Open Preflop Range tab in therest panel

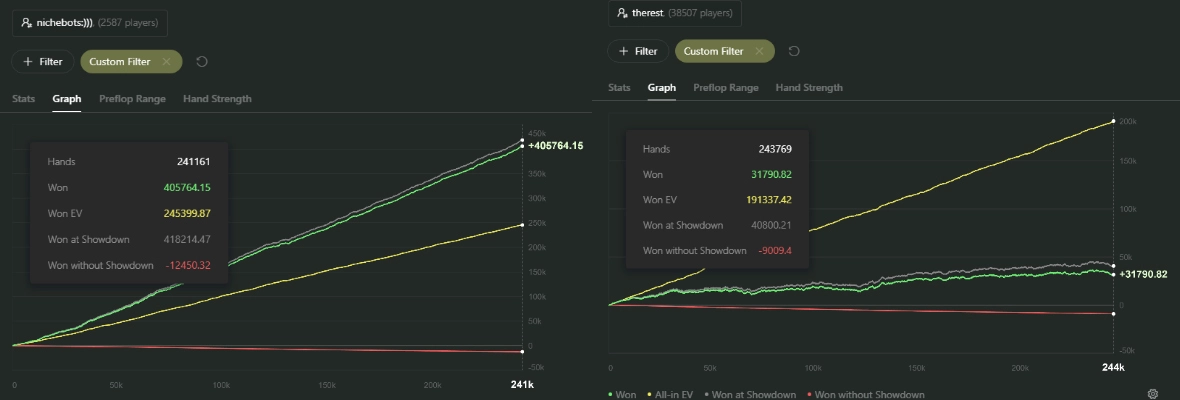pos(726,87)
